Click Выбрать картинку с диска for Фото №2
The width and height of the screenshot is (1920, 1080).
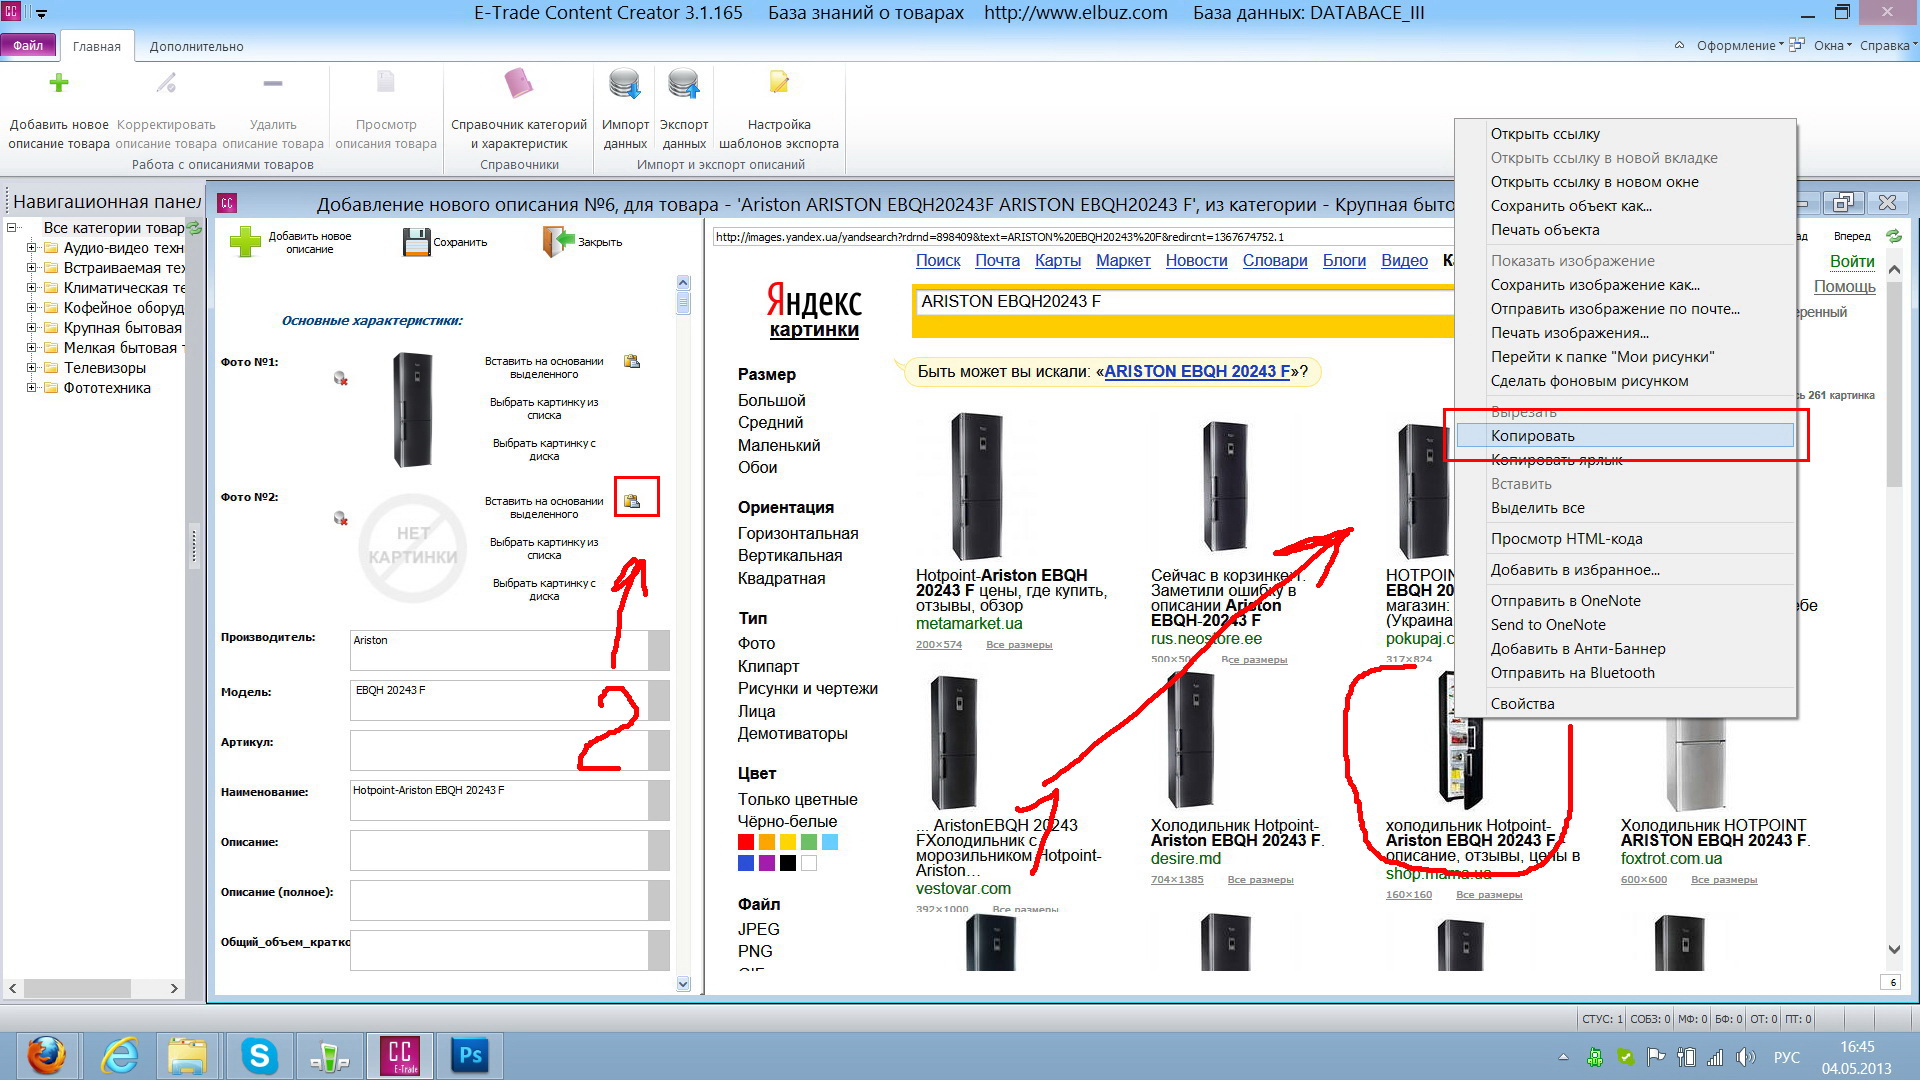click(x=544, y=590)
